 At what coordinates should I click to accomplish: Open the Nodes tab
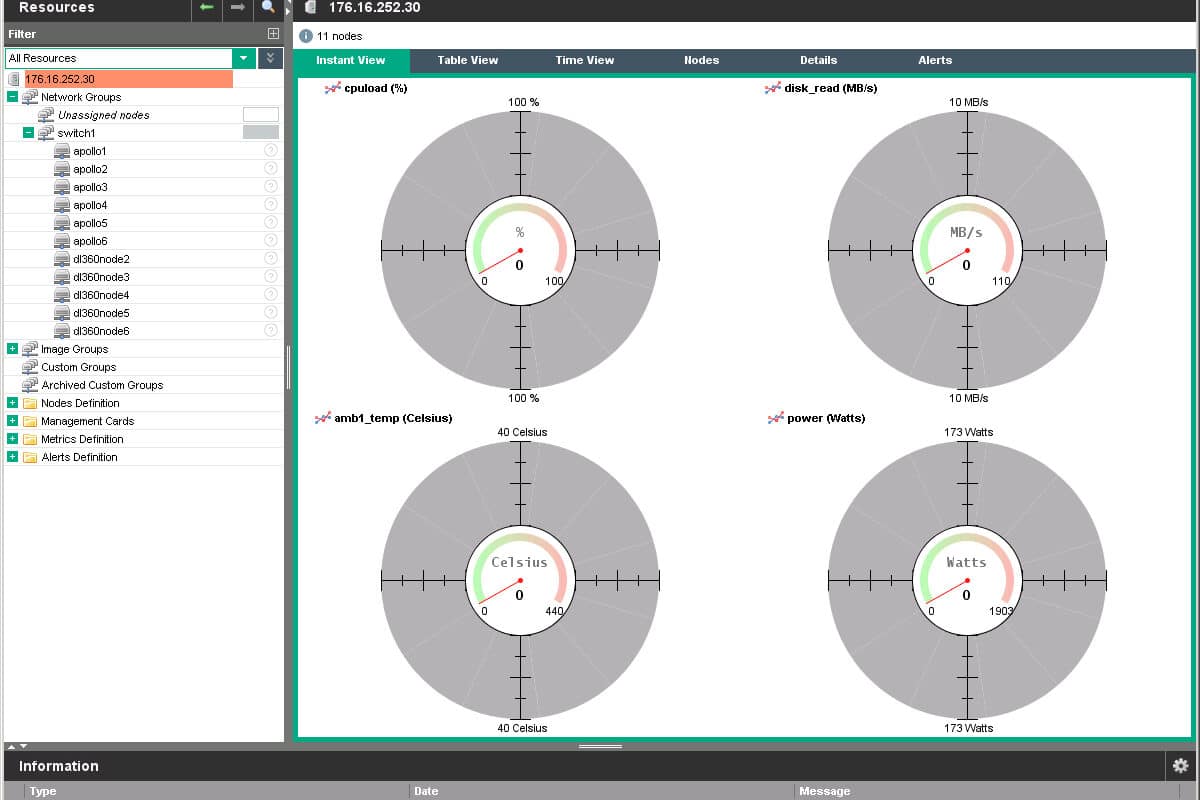click(702, 60)
